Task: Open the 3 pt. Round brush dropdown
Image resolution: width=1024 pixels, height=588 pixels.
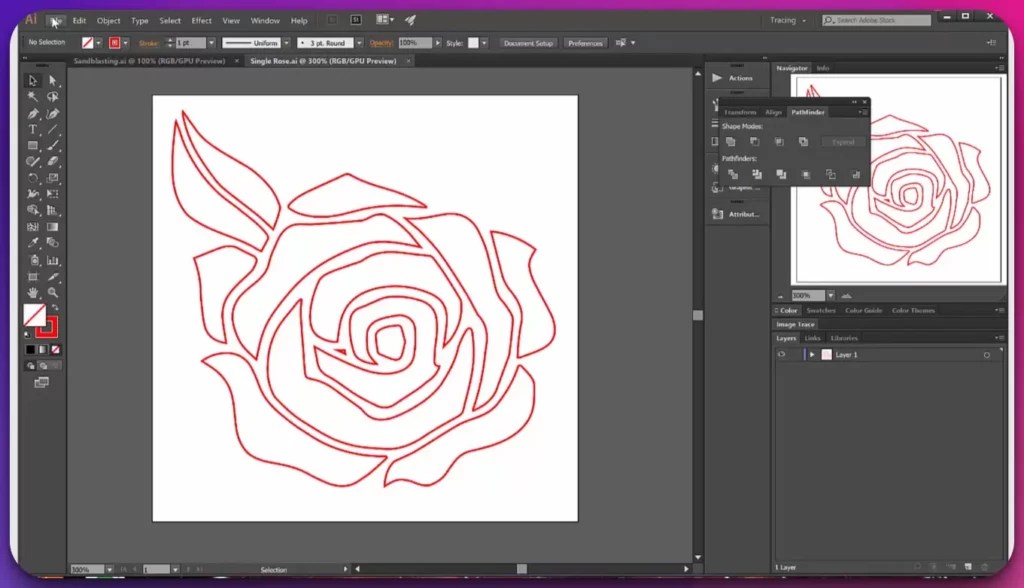Action: click(360, 42)
